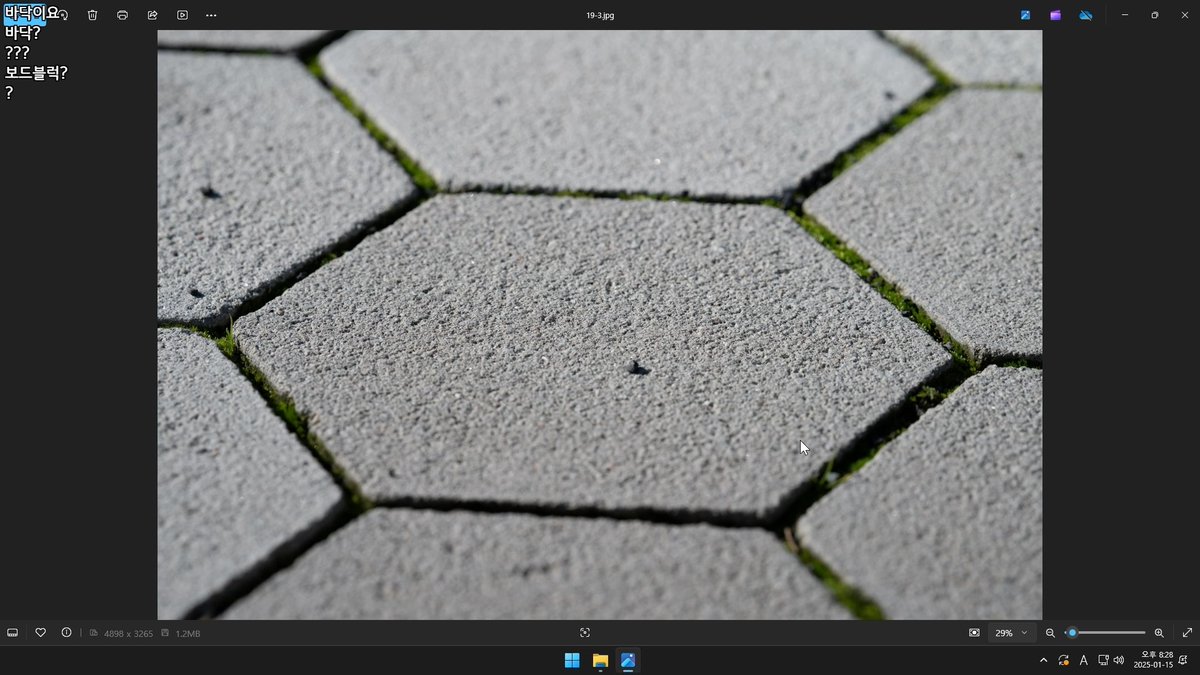Click the scan text icon at bottom center
The width and height of the screenshot is (1200, 675).
point(585,632)
